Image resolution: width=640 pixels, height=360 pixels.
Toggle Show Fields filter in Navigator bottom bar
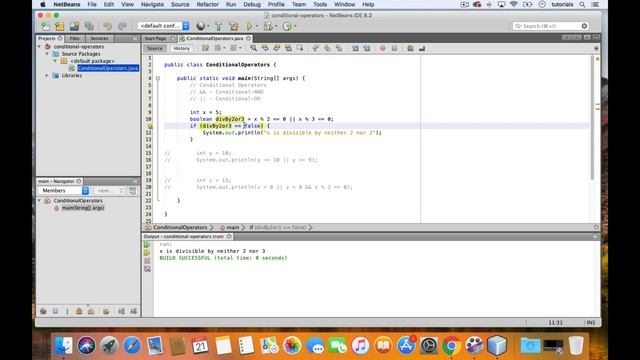pyautogui.click(x=56, y=311)
